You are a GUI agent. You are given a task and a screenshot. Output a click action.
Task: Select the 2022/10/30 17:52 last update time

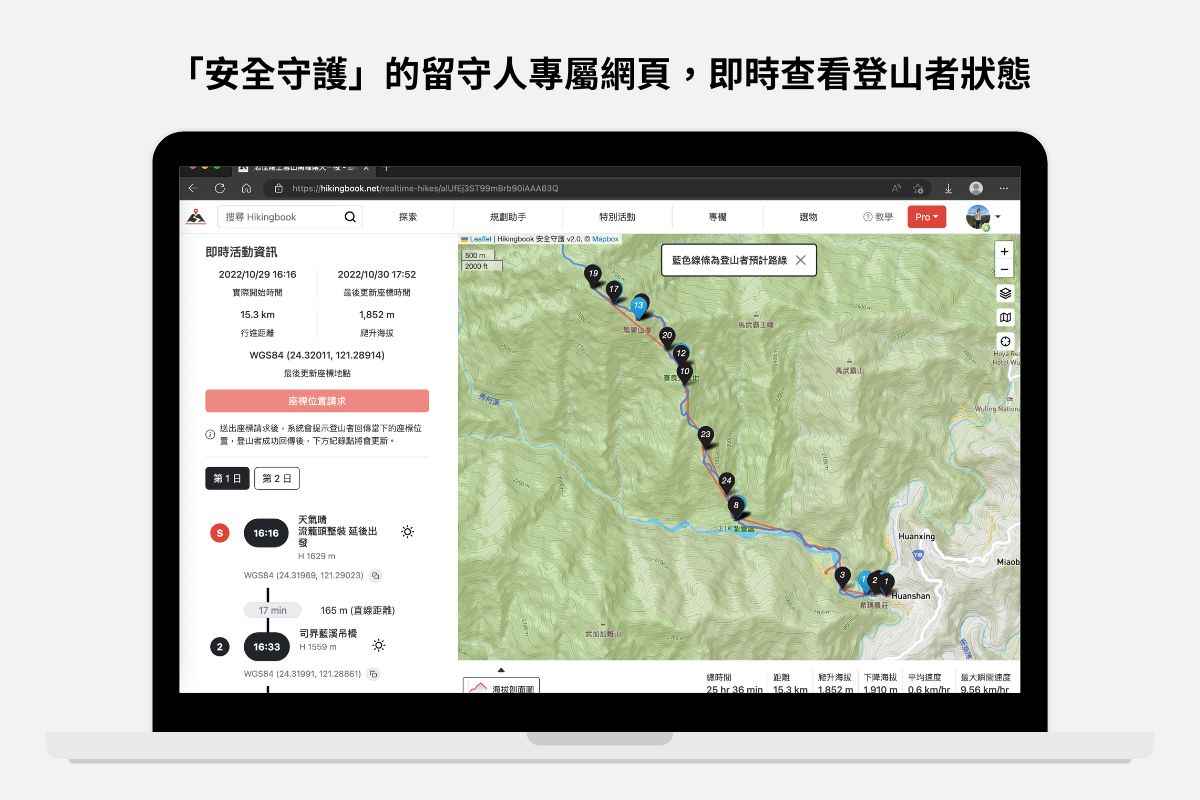click(x=377, y=274)
